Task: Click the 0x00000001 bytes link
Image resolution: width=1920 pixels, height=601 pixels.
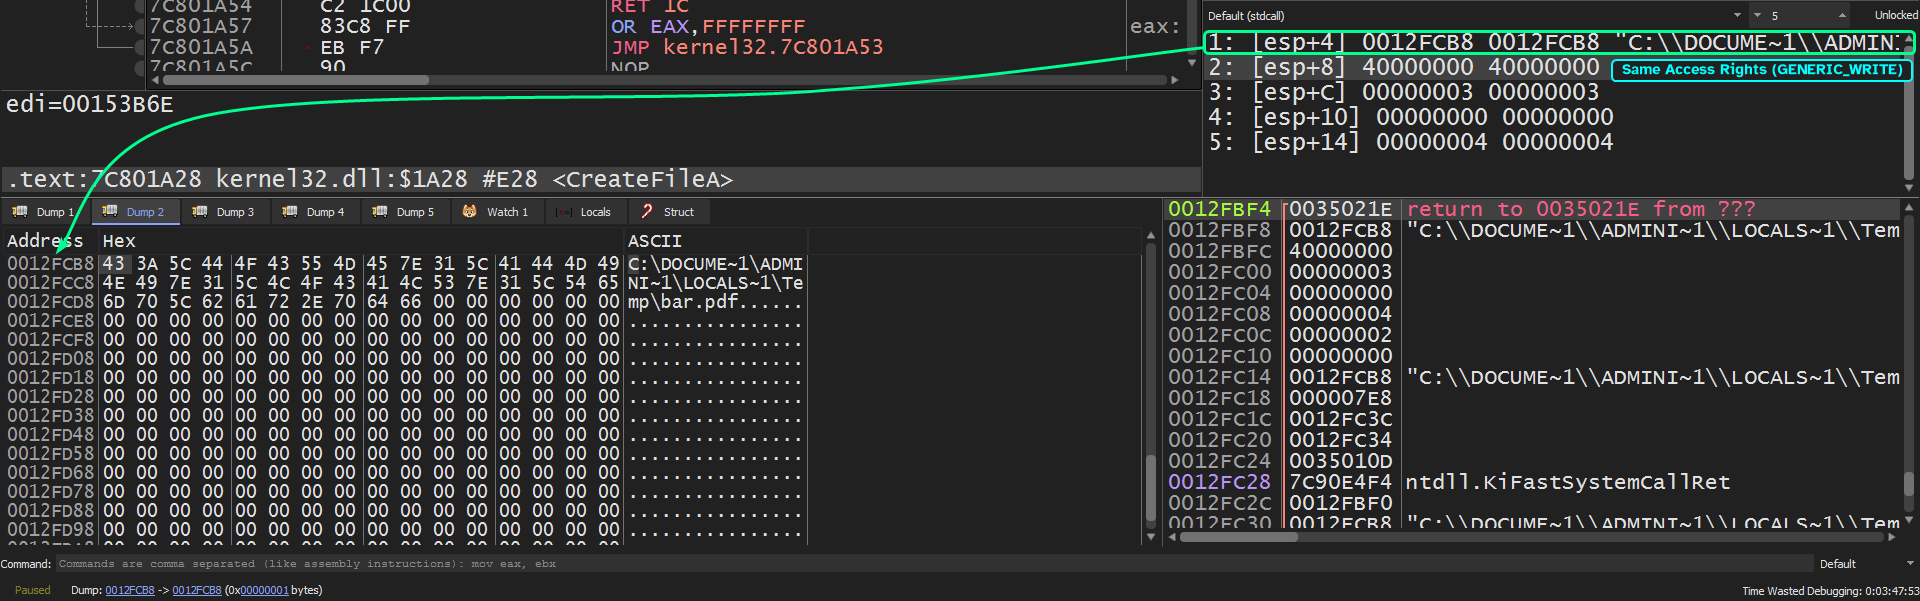Action: click(x=264, y=590)
